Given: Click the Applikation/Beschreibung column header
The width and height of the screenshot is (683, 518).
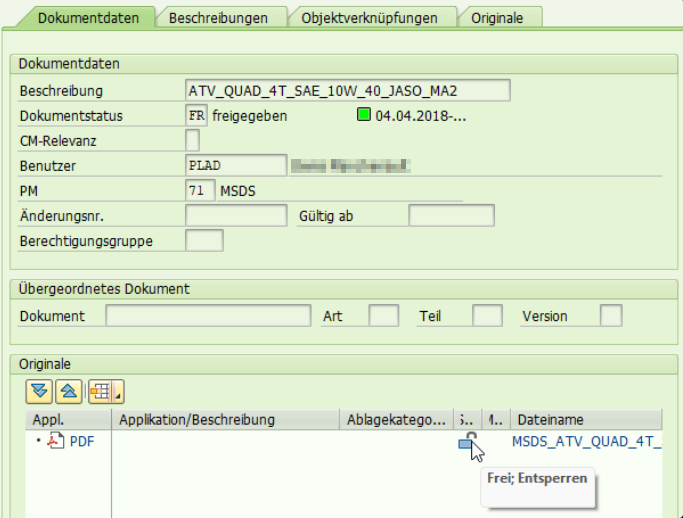Looking at the screenshot, I should point(226,420).
